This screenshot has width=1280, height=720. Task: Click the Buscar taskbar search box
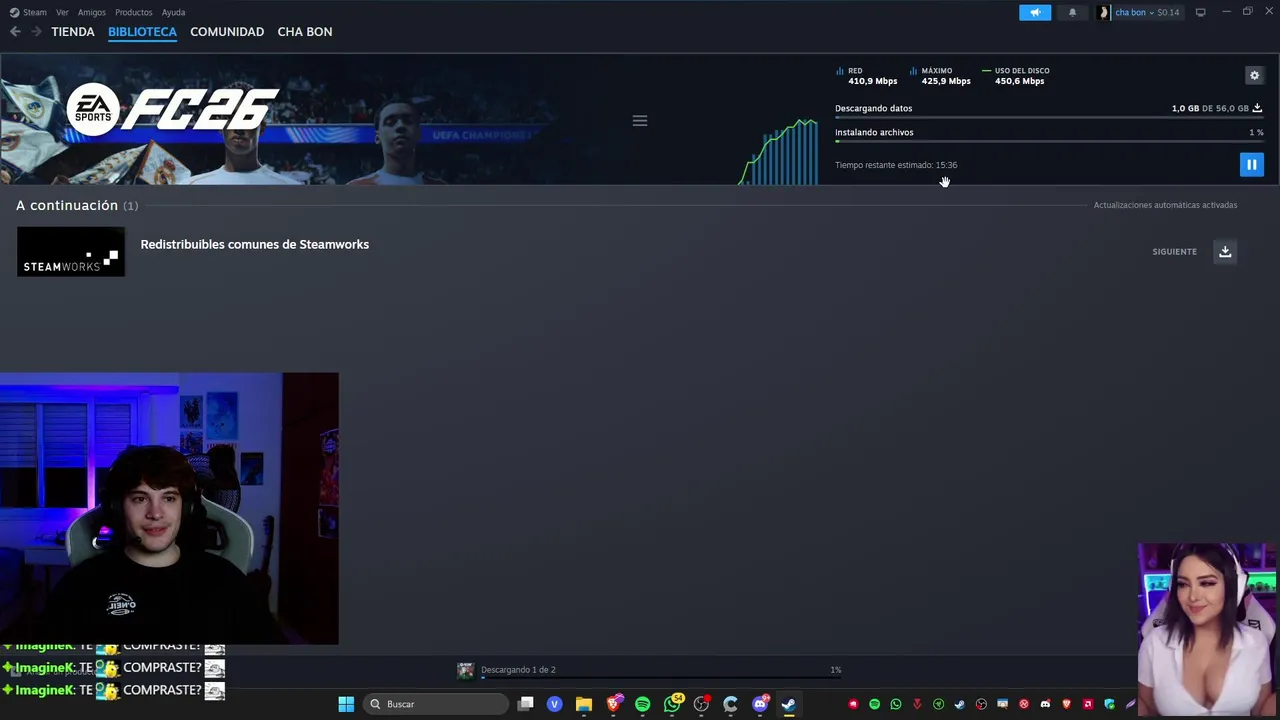coord(436,704)
